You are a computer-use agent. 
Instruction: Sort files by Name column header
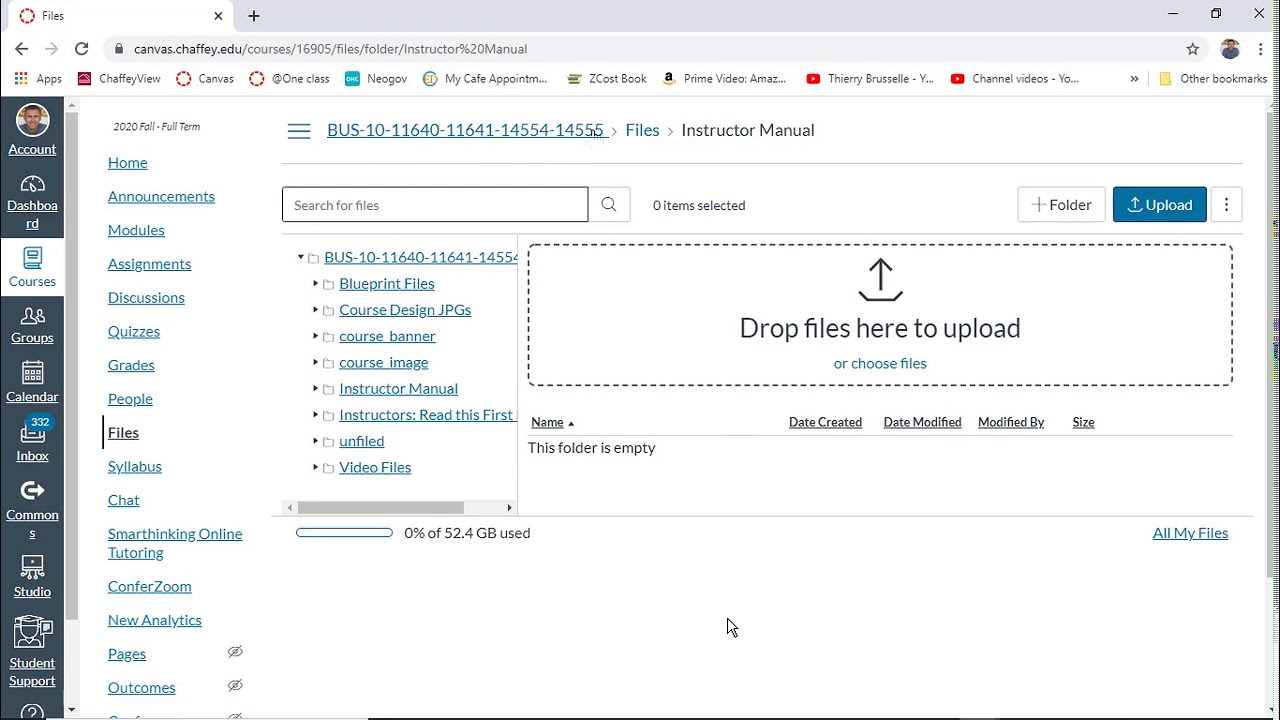pyautogui.click(x=552, y=422)
